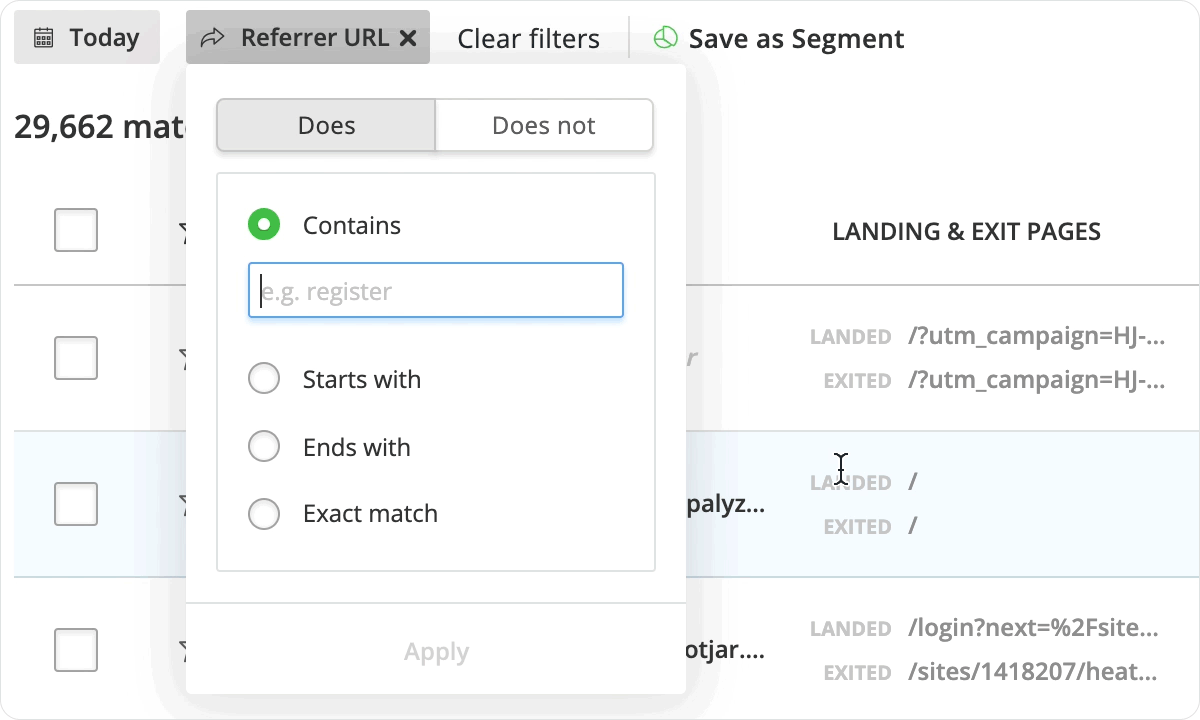
Task: Click the Clear filters link
Action: [x=528, y=39]
